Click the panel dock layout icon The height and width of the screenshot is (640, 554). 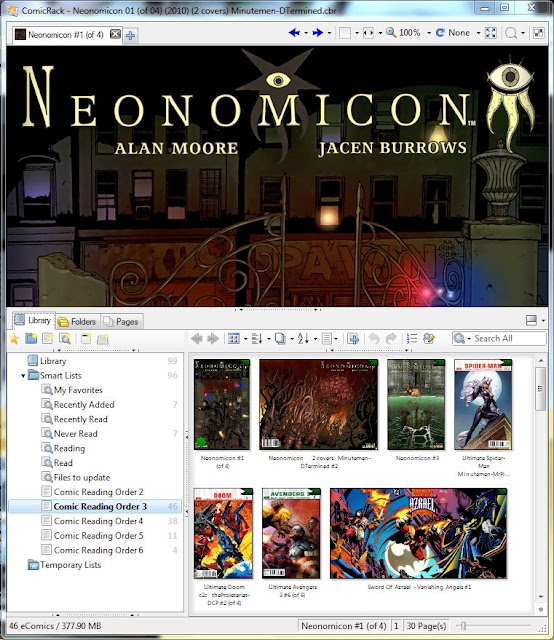(532, 320)
